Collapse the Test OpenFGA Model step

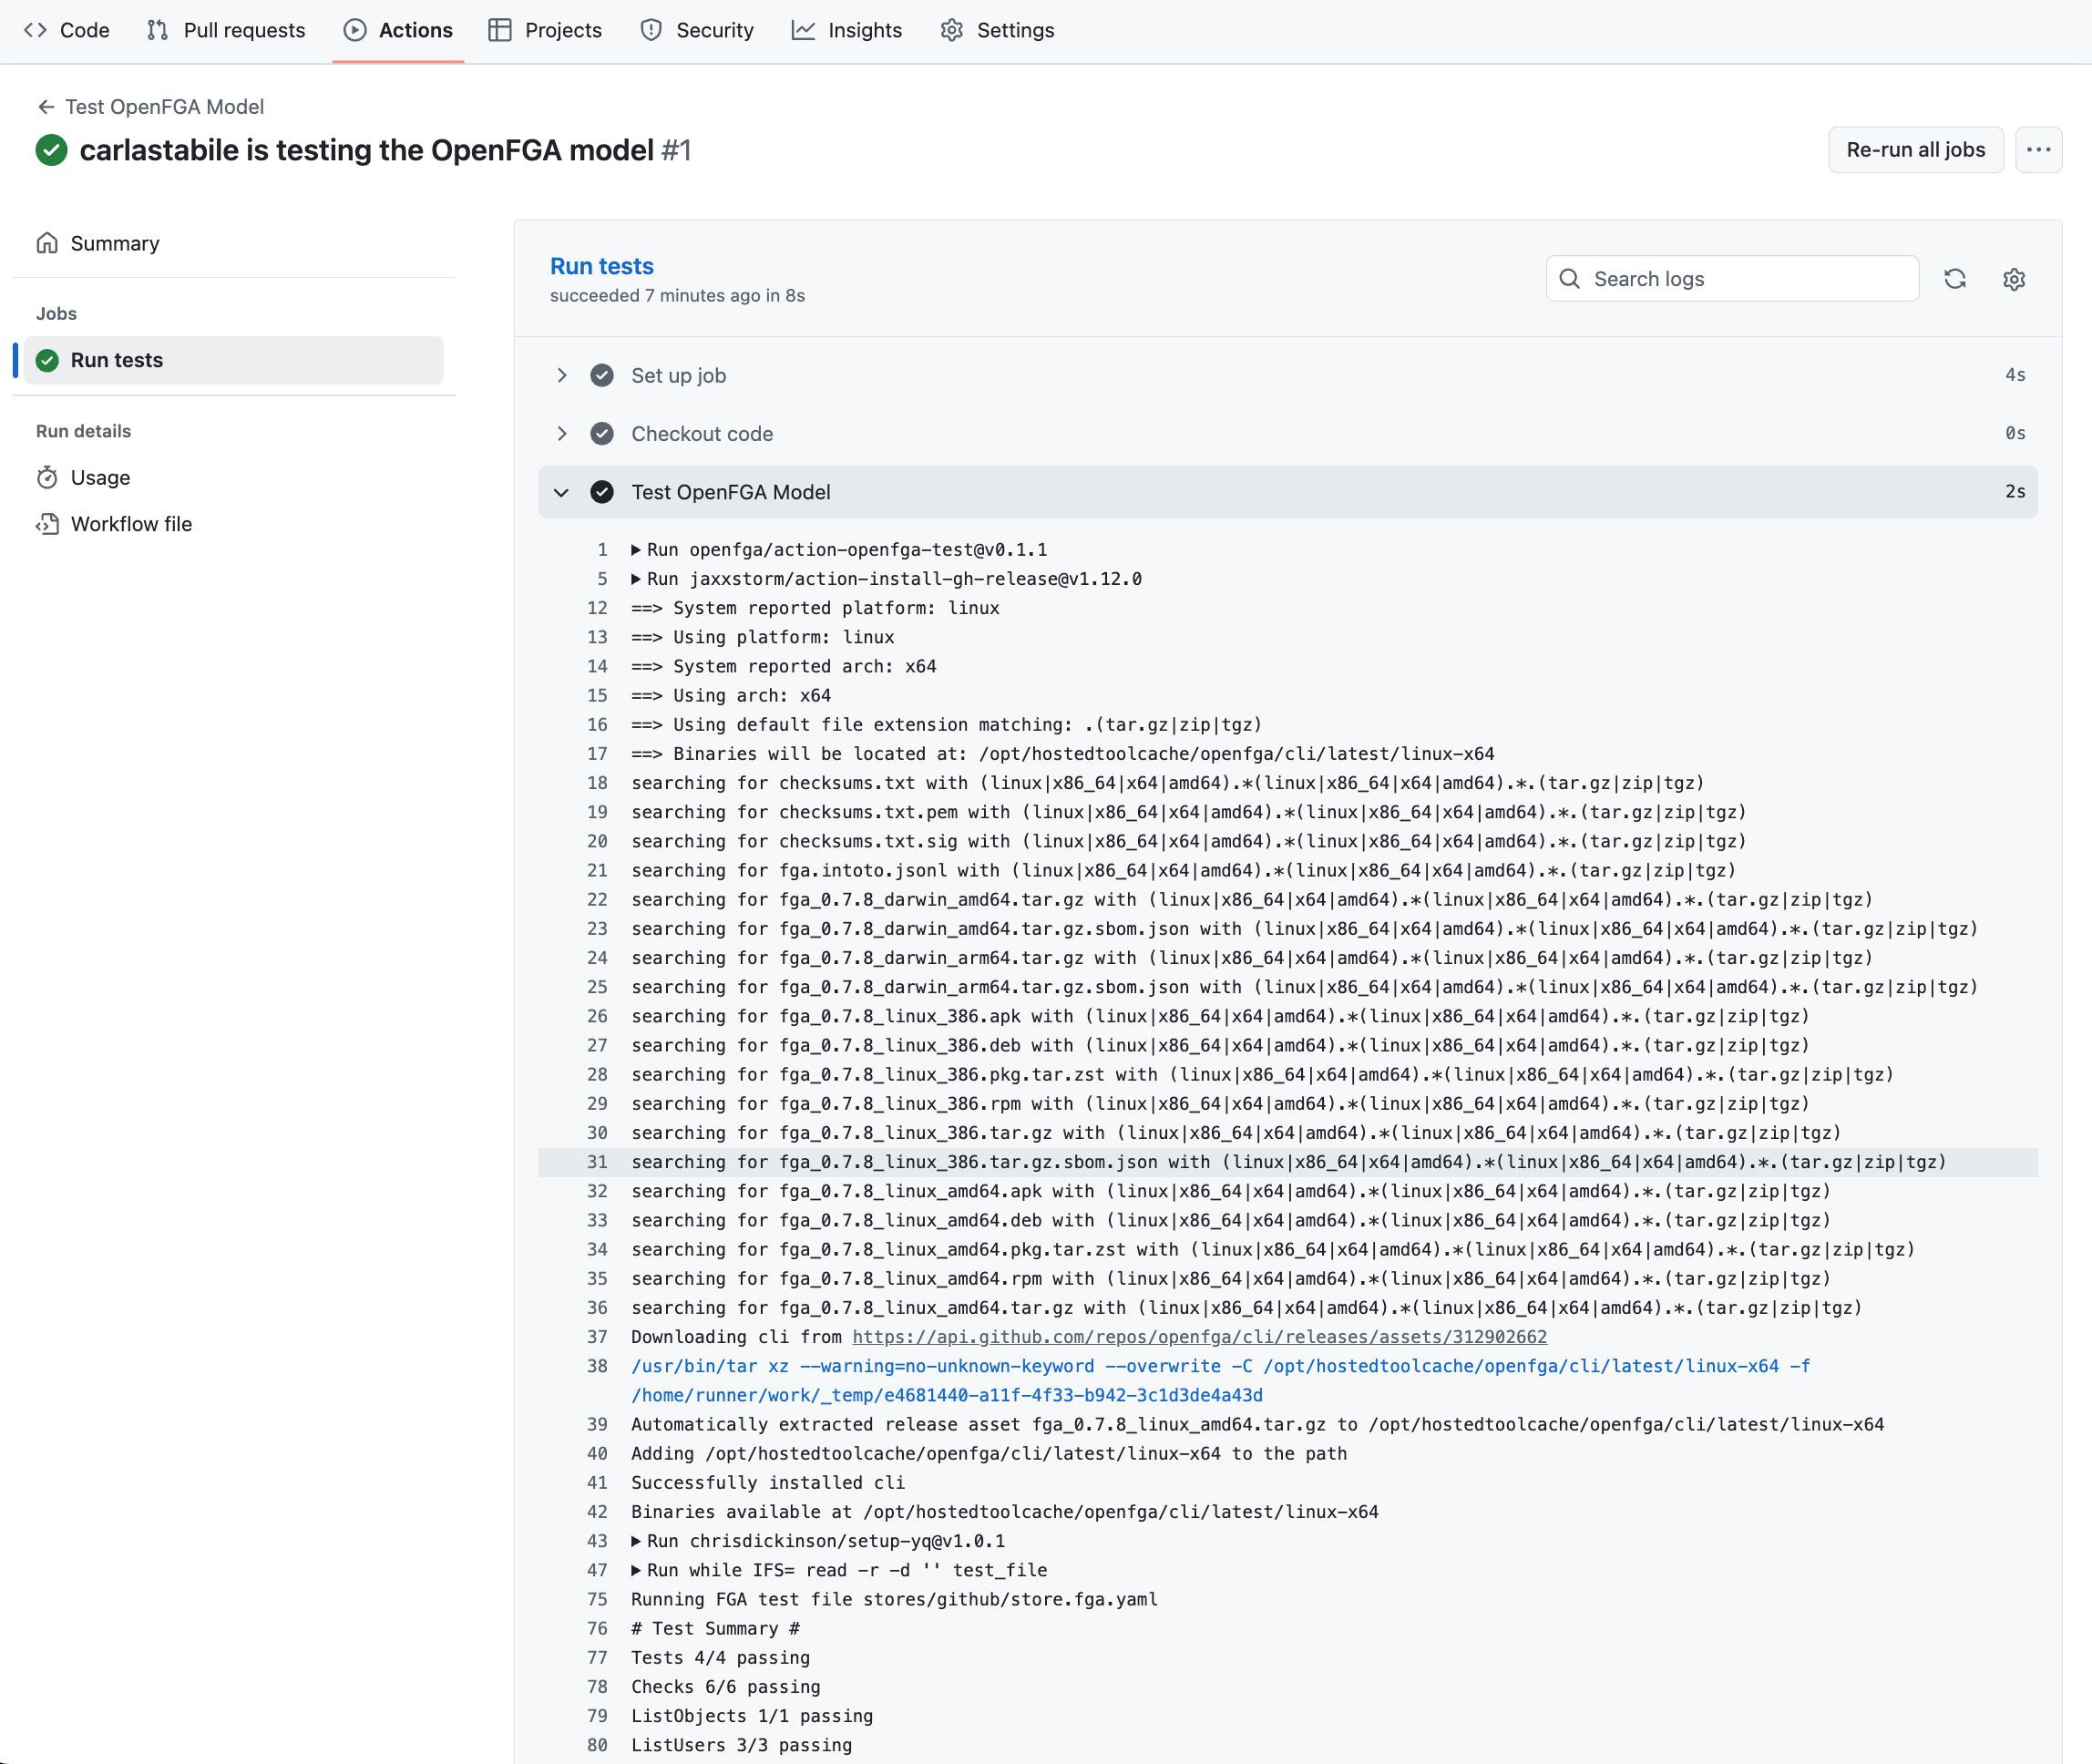coord(562,492)
